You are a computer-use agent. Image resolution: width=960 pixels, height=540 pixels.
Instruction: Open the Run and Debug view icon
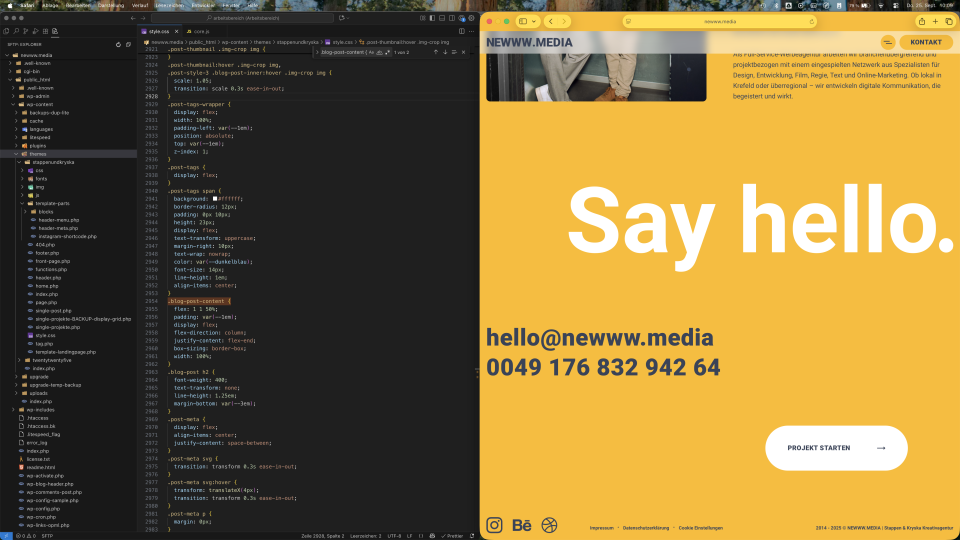coord(36,31)
